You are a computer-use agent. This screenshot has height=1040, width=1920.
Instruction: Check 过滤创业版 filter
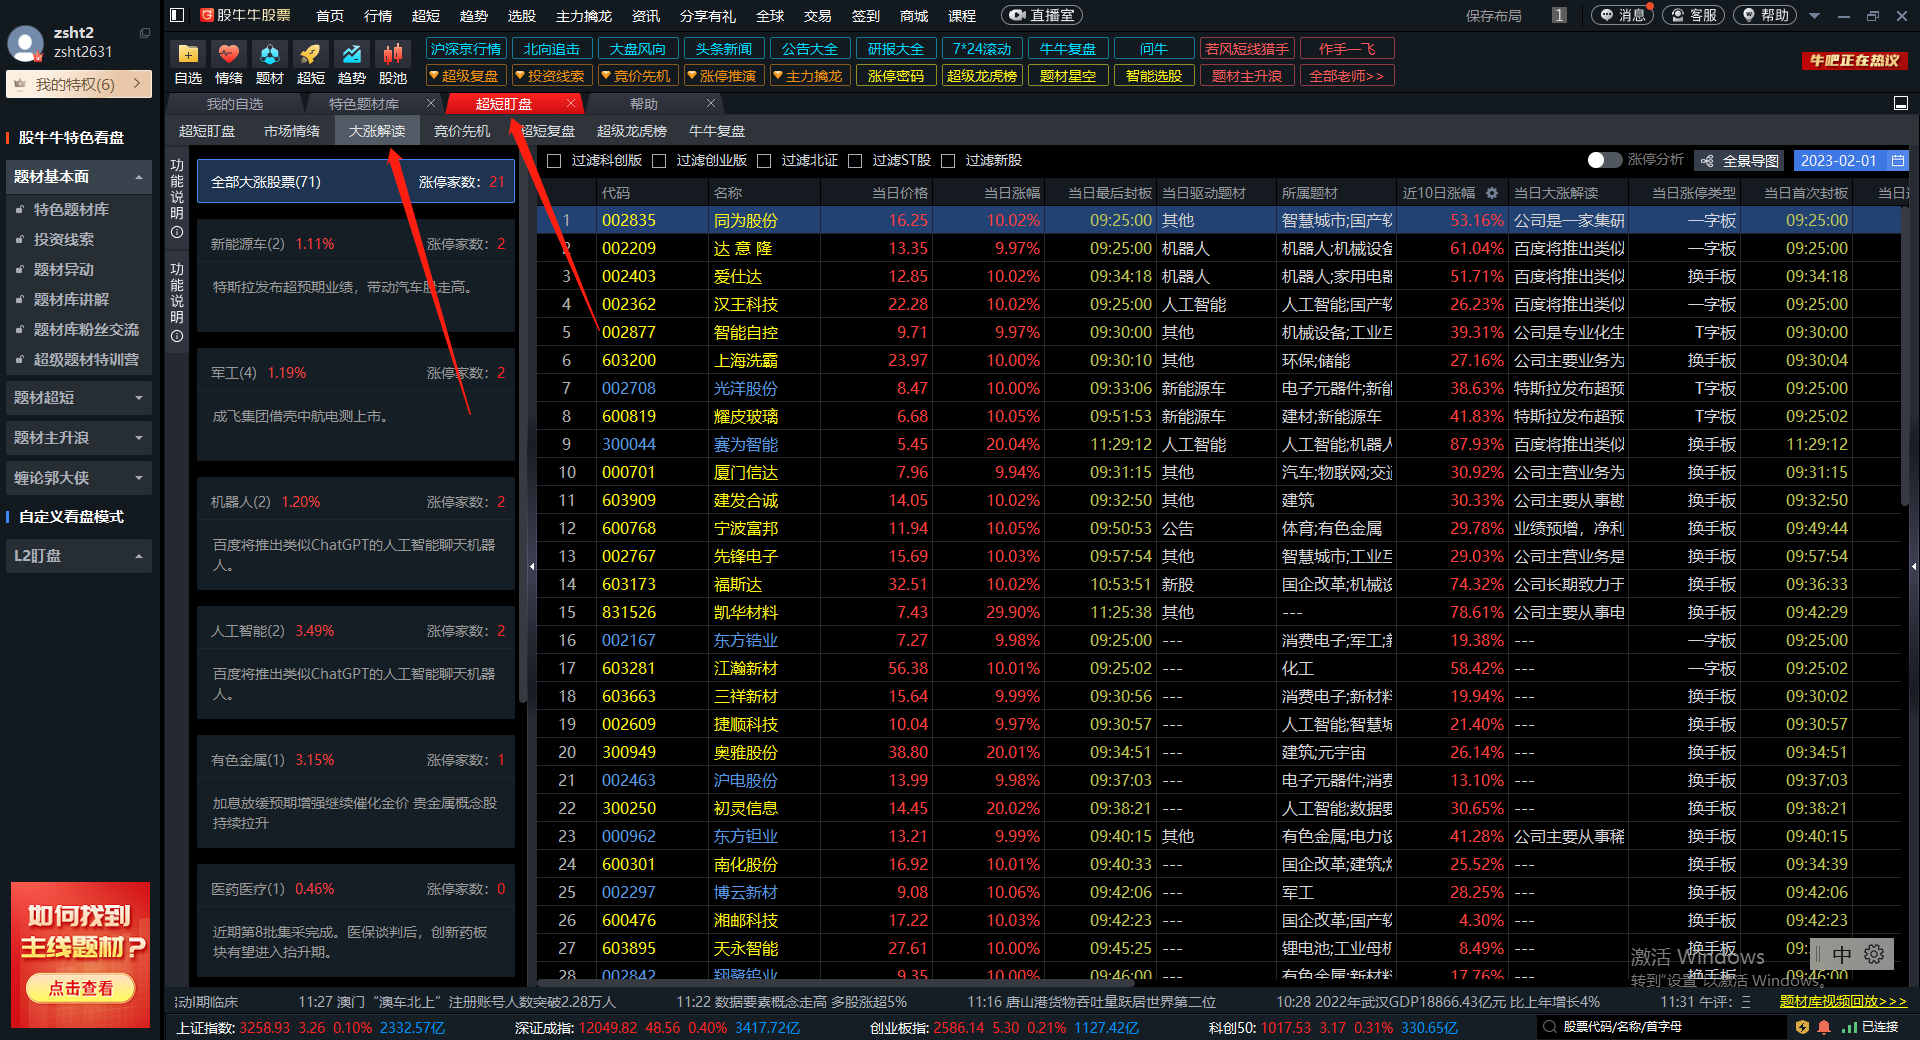pyautogui.click(x=659, y=160)
